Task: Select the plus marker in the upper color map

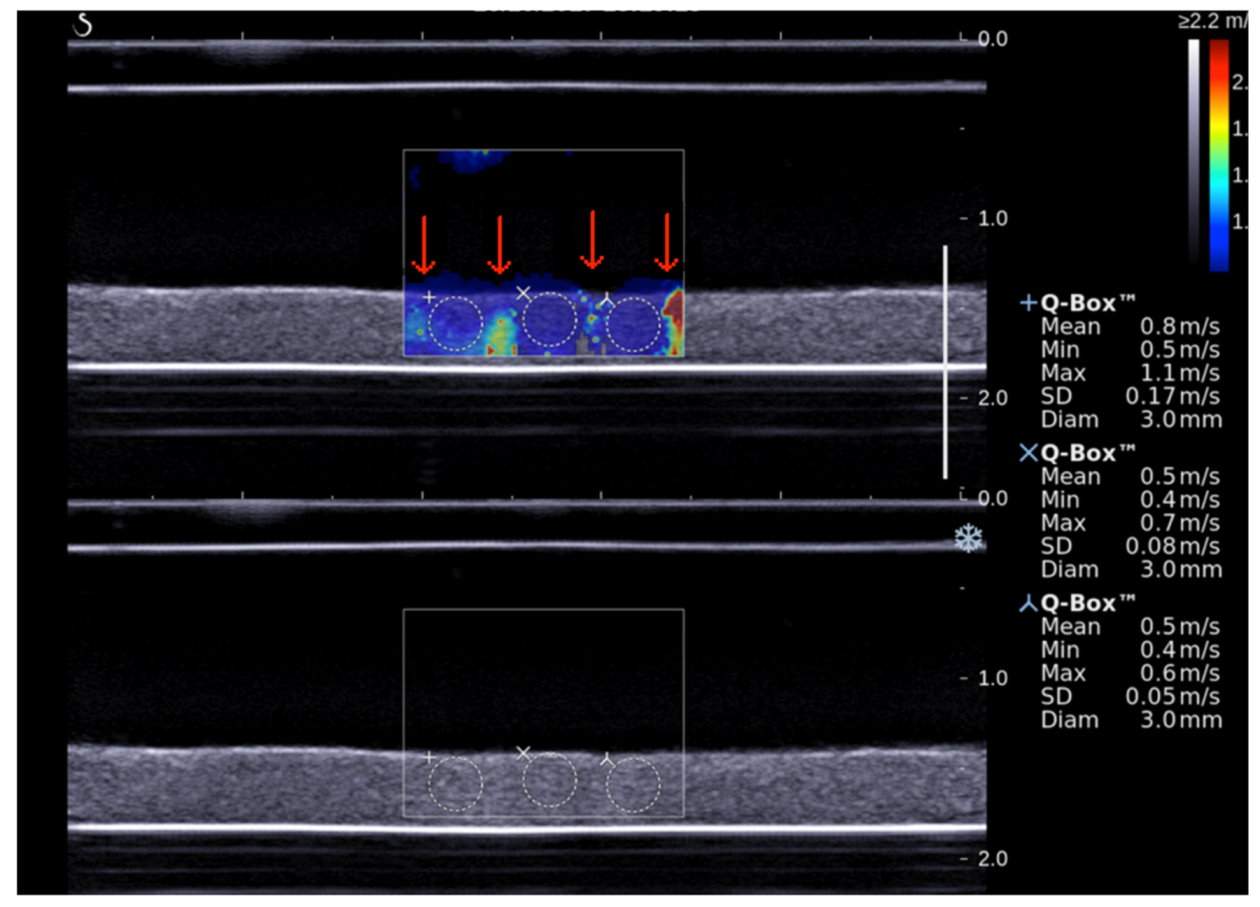Action: coord(429,297)
